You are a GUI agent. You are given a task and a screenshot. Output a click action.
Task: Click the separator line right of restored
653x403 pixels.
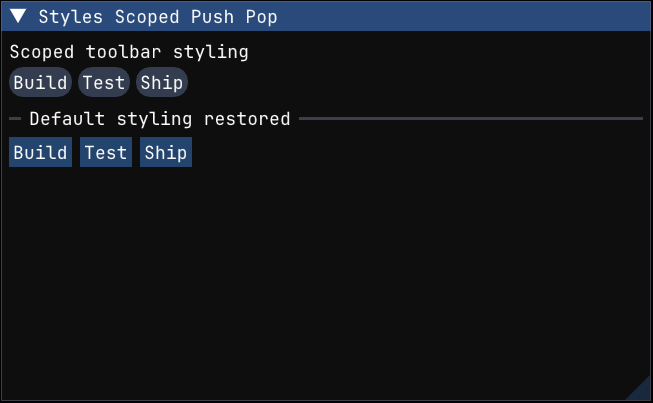point(470,119)
